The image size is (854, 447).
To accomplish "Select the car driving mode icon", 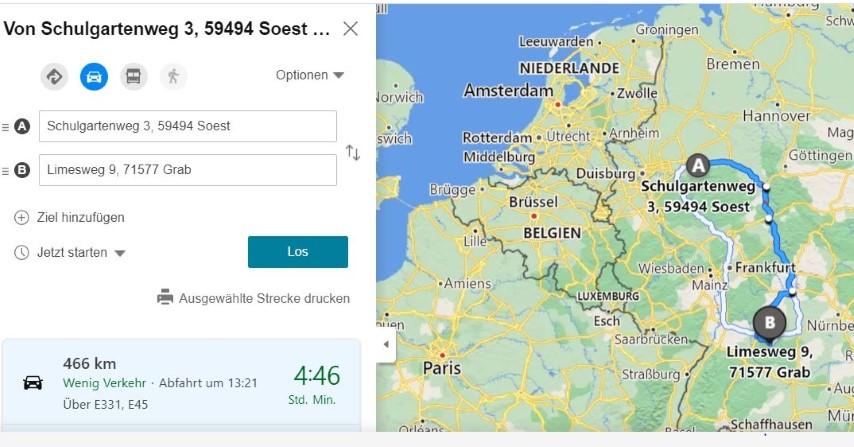I will pyautogui.click(x=94, y=76).
